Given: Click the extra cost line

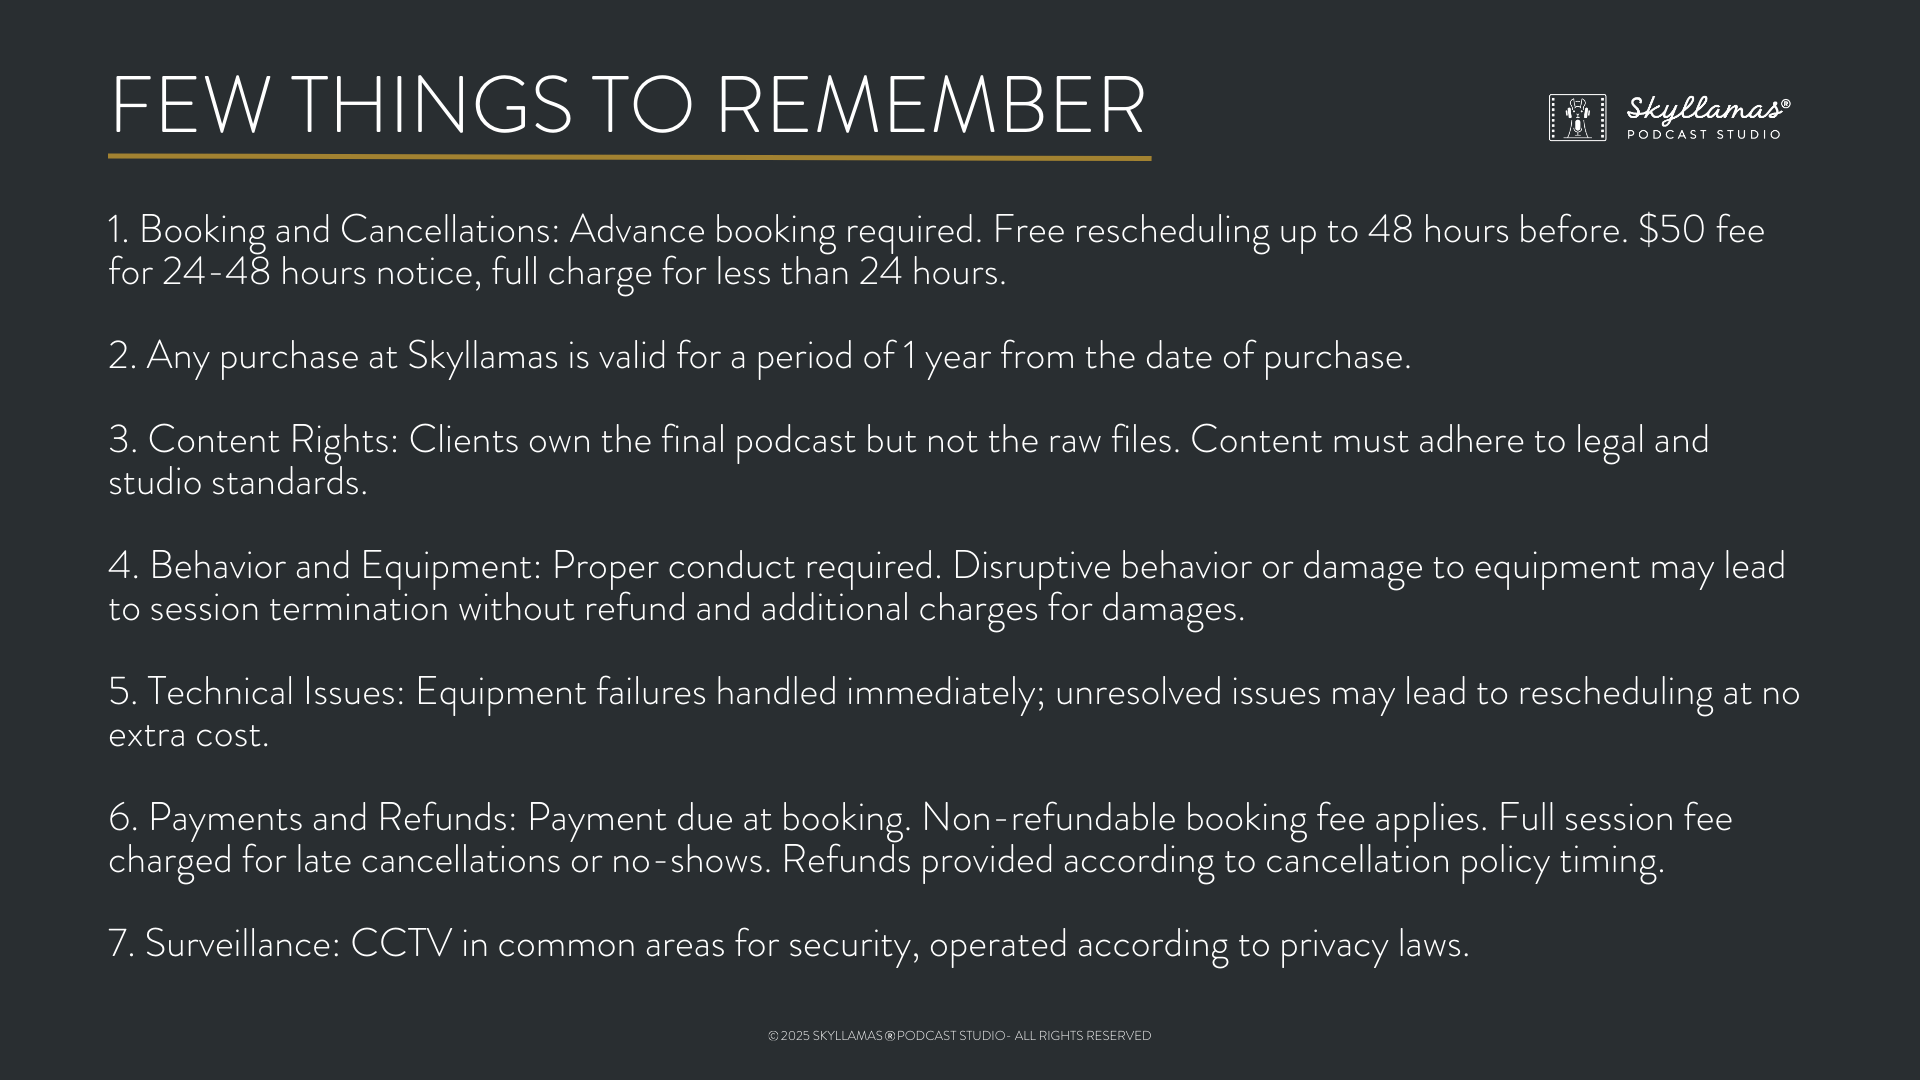Looking at the screenshot, I should pyautogui.click(x=188, y=735).
